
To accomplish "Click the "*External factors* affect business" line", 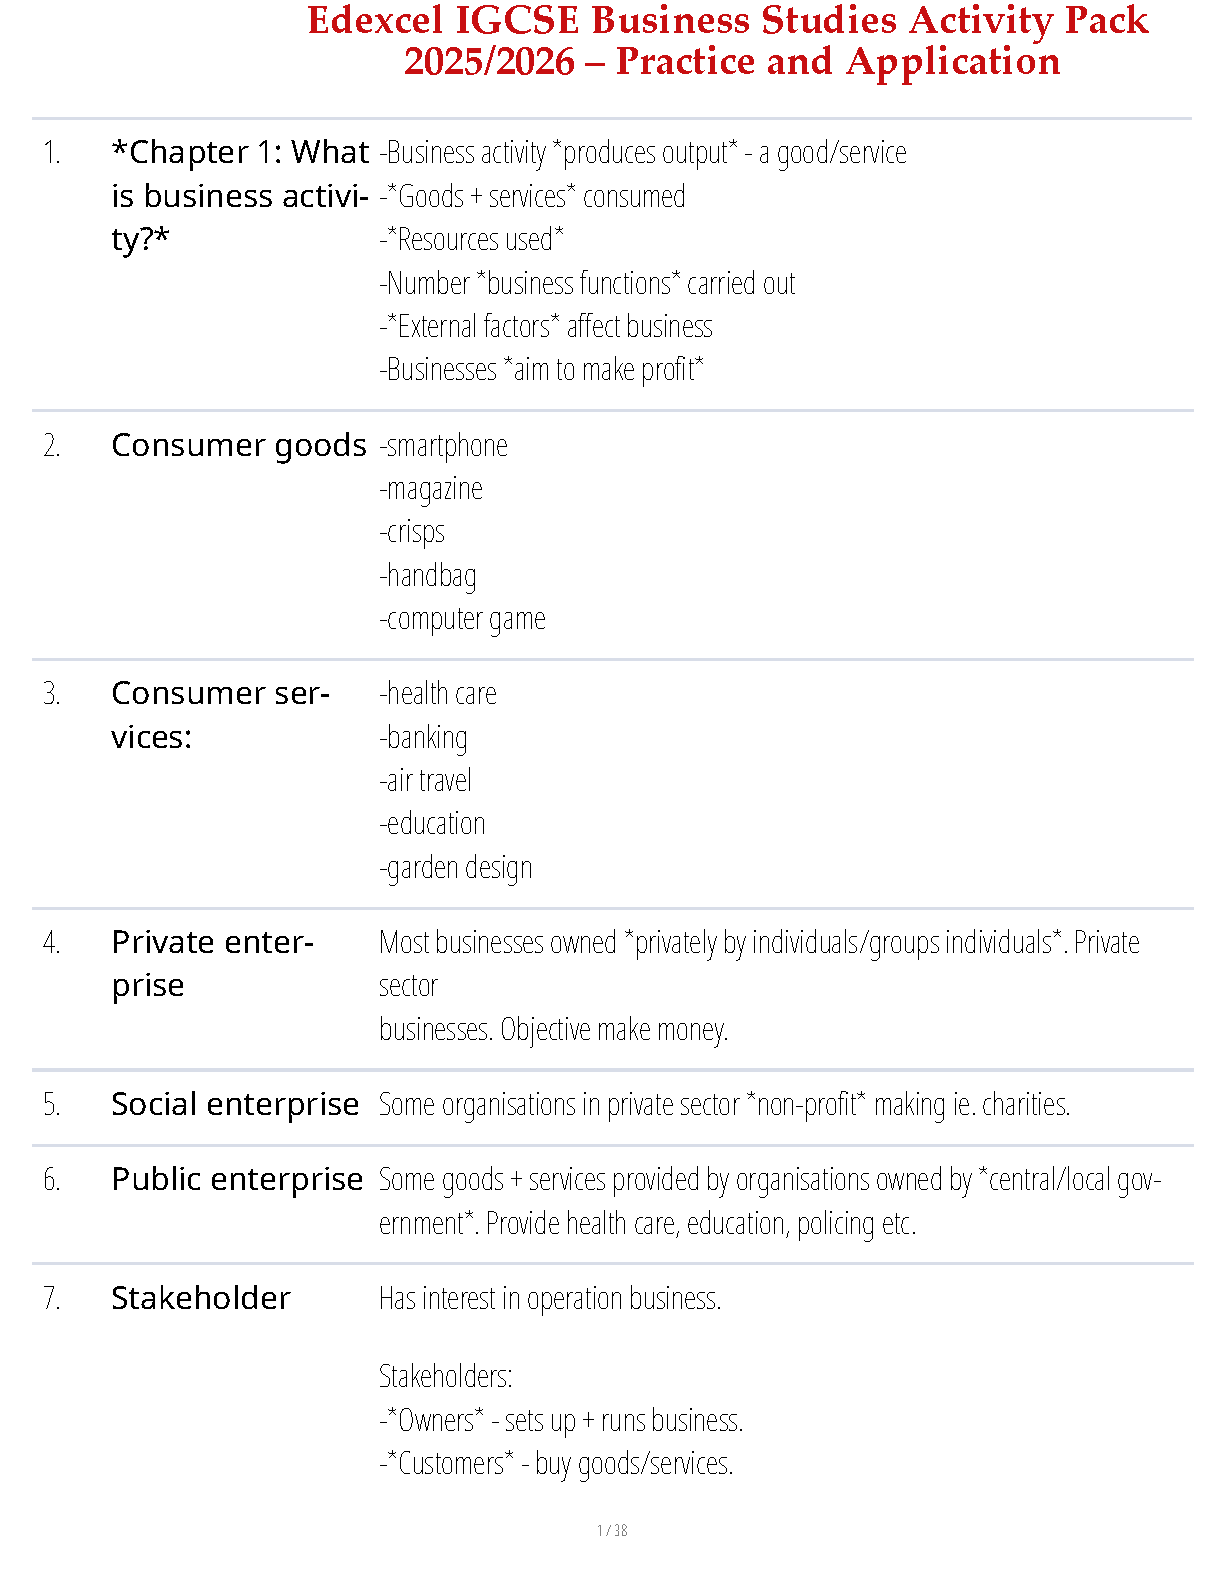I will [x=546, y=327].
